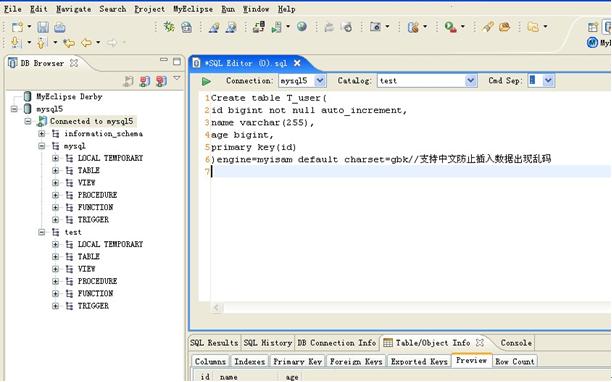
Task: Open the Navigate menu
Action: pyautogui.click(x=73, y=9)
